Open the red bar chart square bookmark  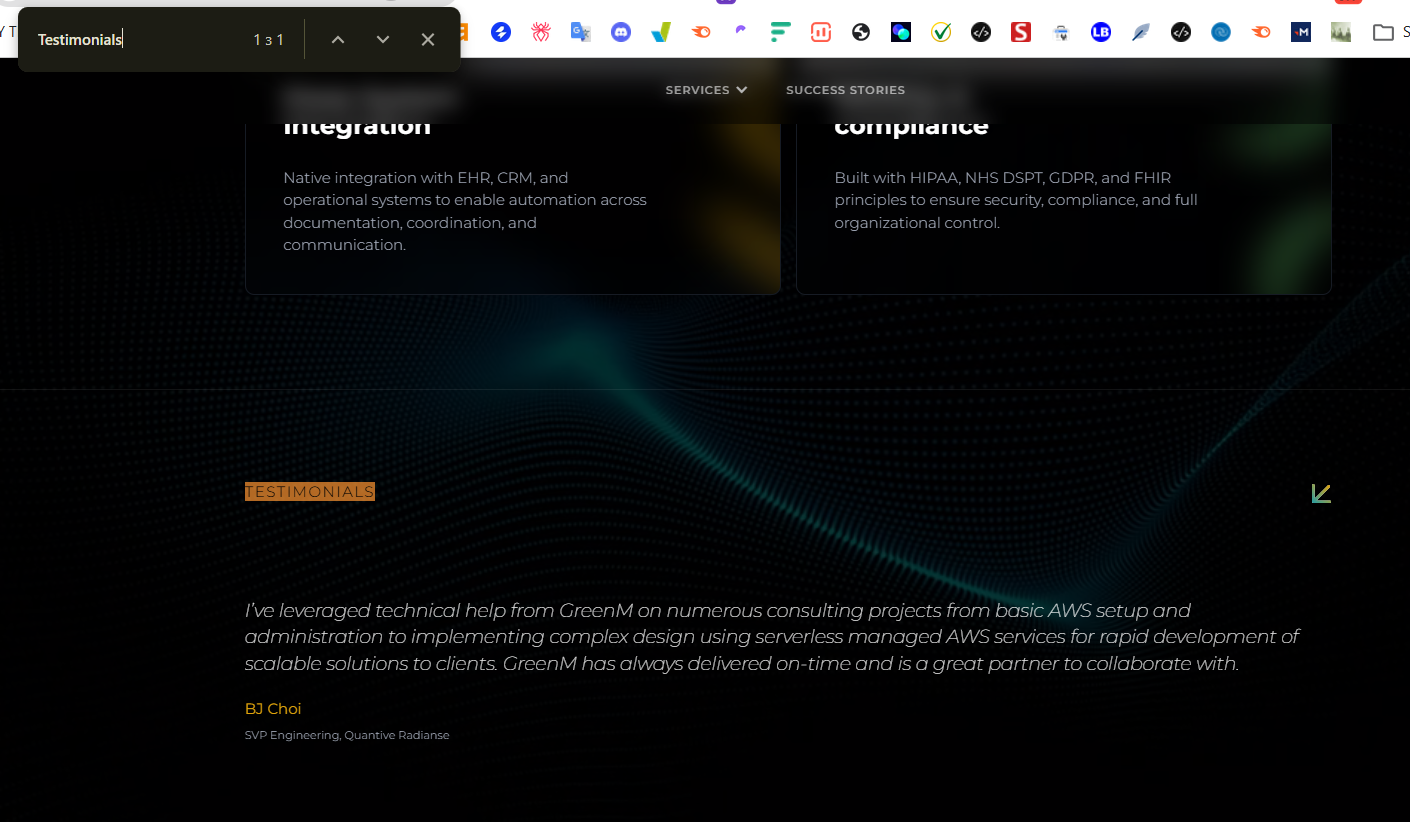pos(821,32)
